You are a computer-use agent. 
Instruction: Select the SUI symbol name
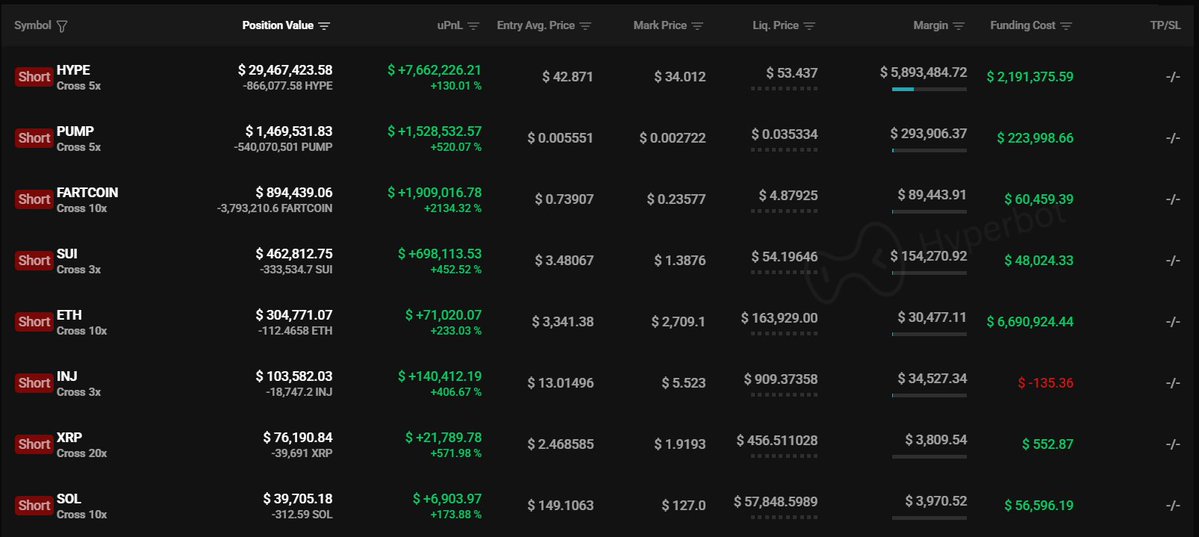pyautogui.click(x=67, y=254)
